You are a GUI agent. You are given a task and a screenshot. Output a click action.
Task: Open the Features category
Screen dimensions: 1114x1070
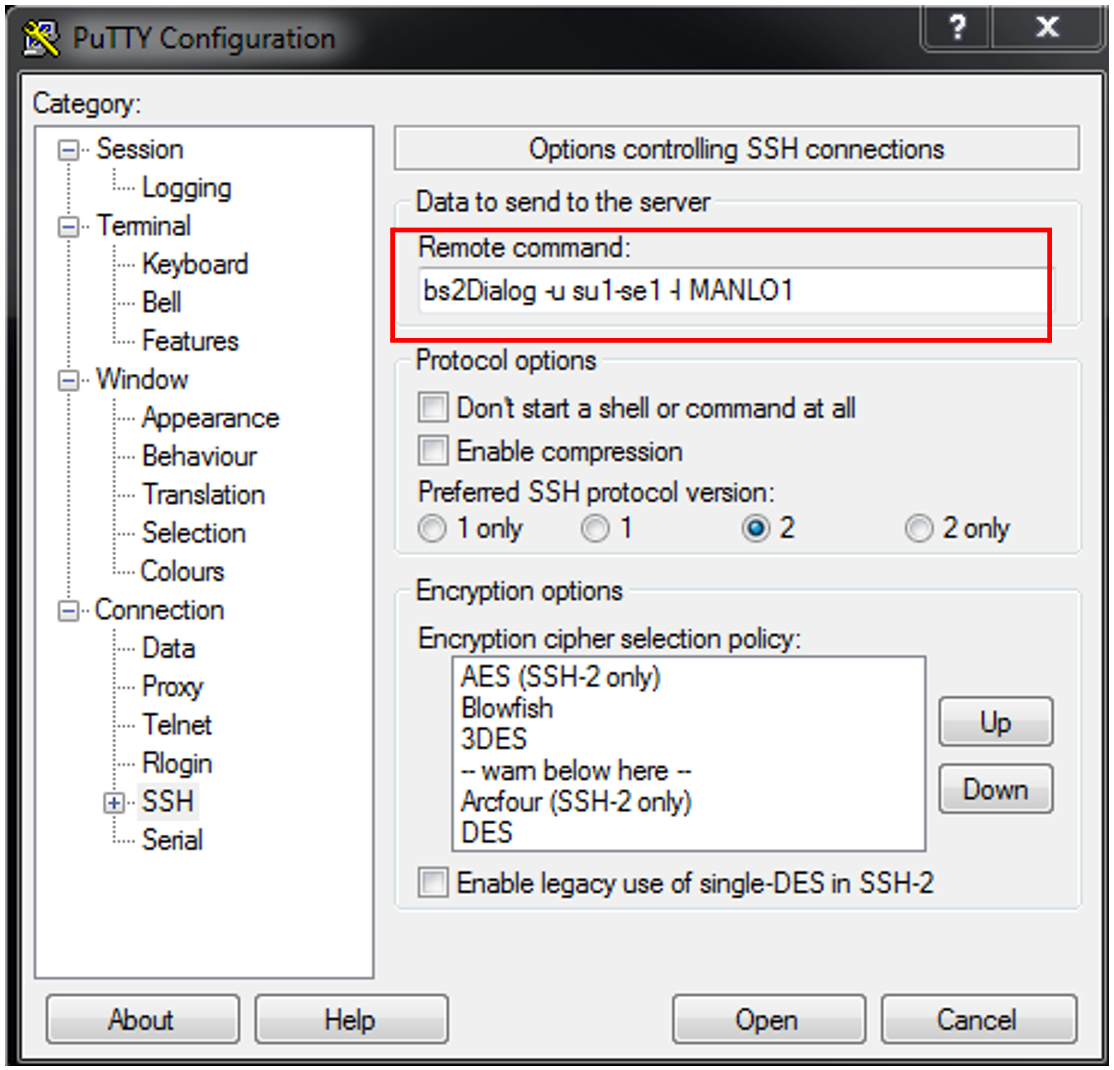[190, 341]
